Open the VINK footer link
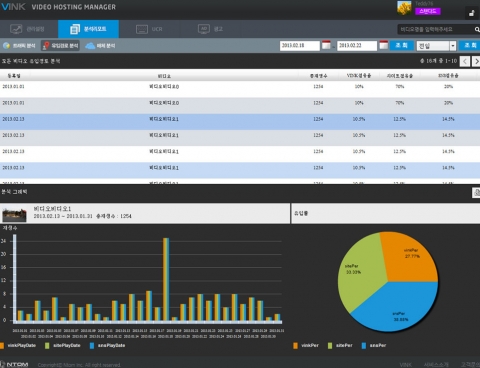 click(x=406, y=365)
